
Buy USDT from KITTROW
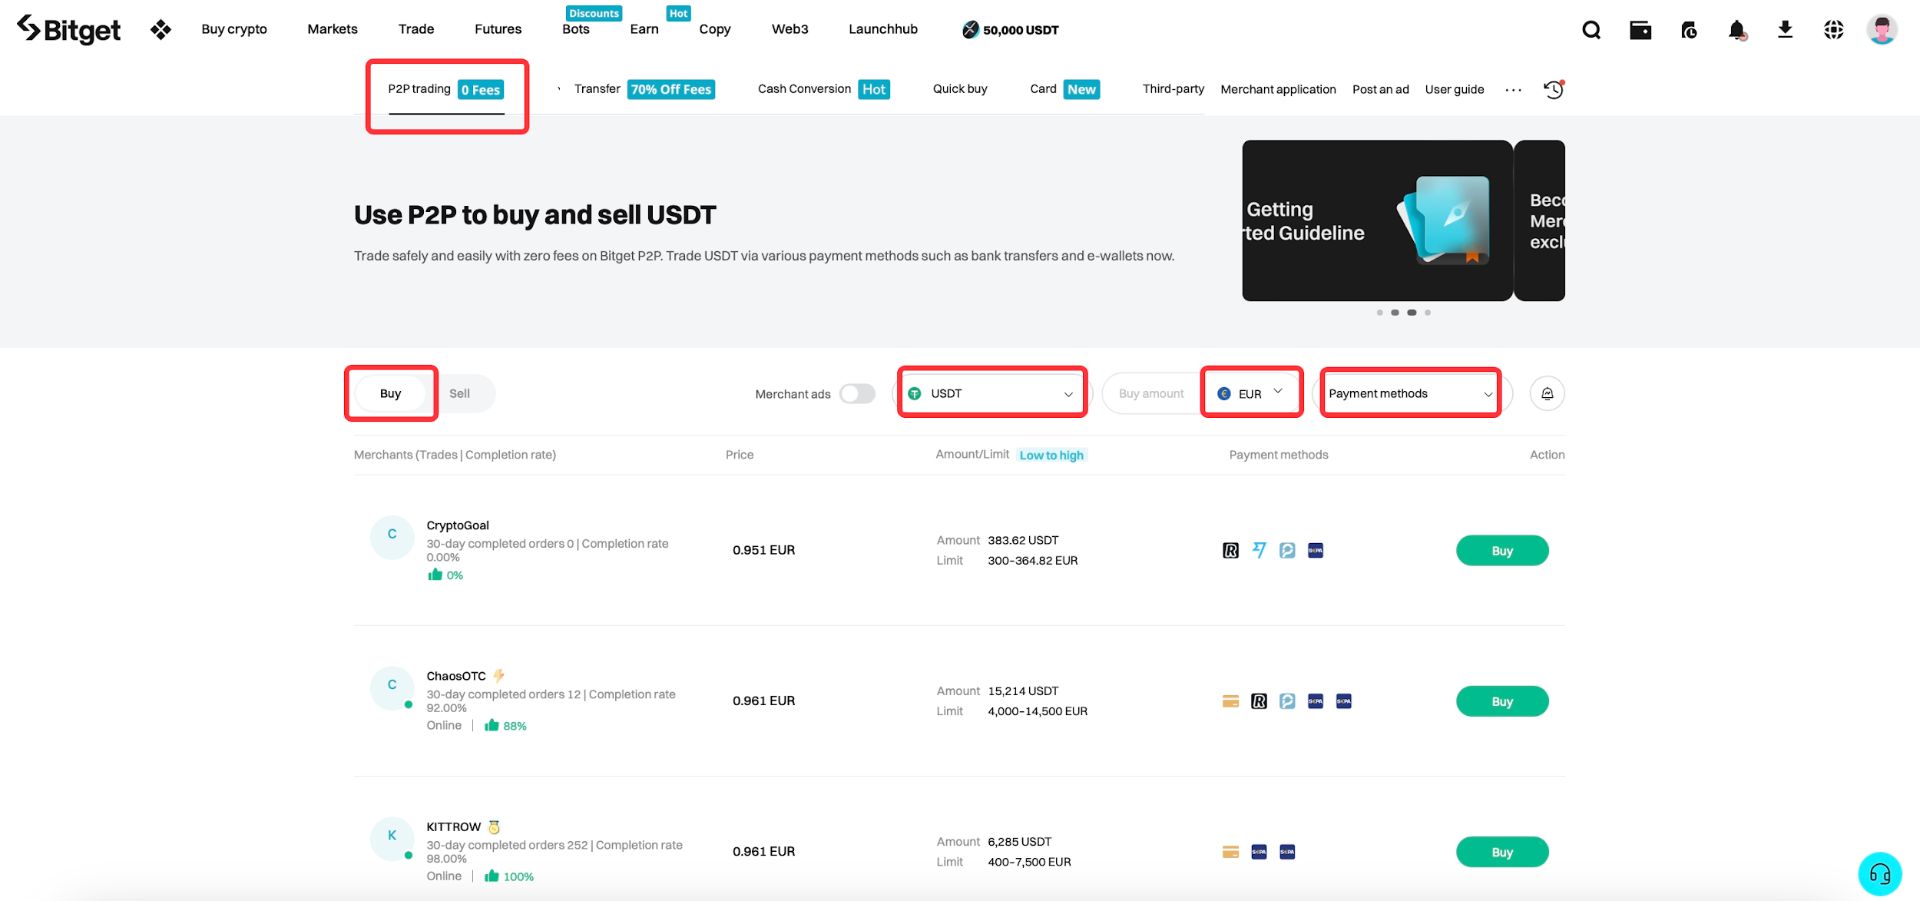[1502, 853]
